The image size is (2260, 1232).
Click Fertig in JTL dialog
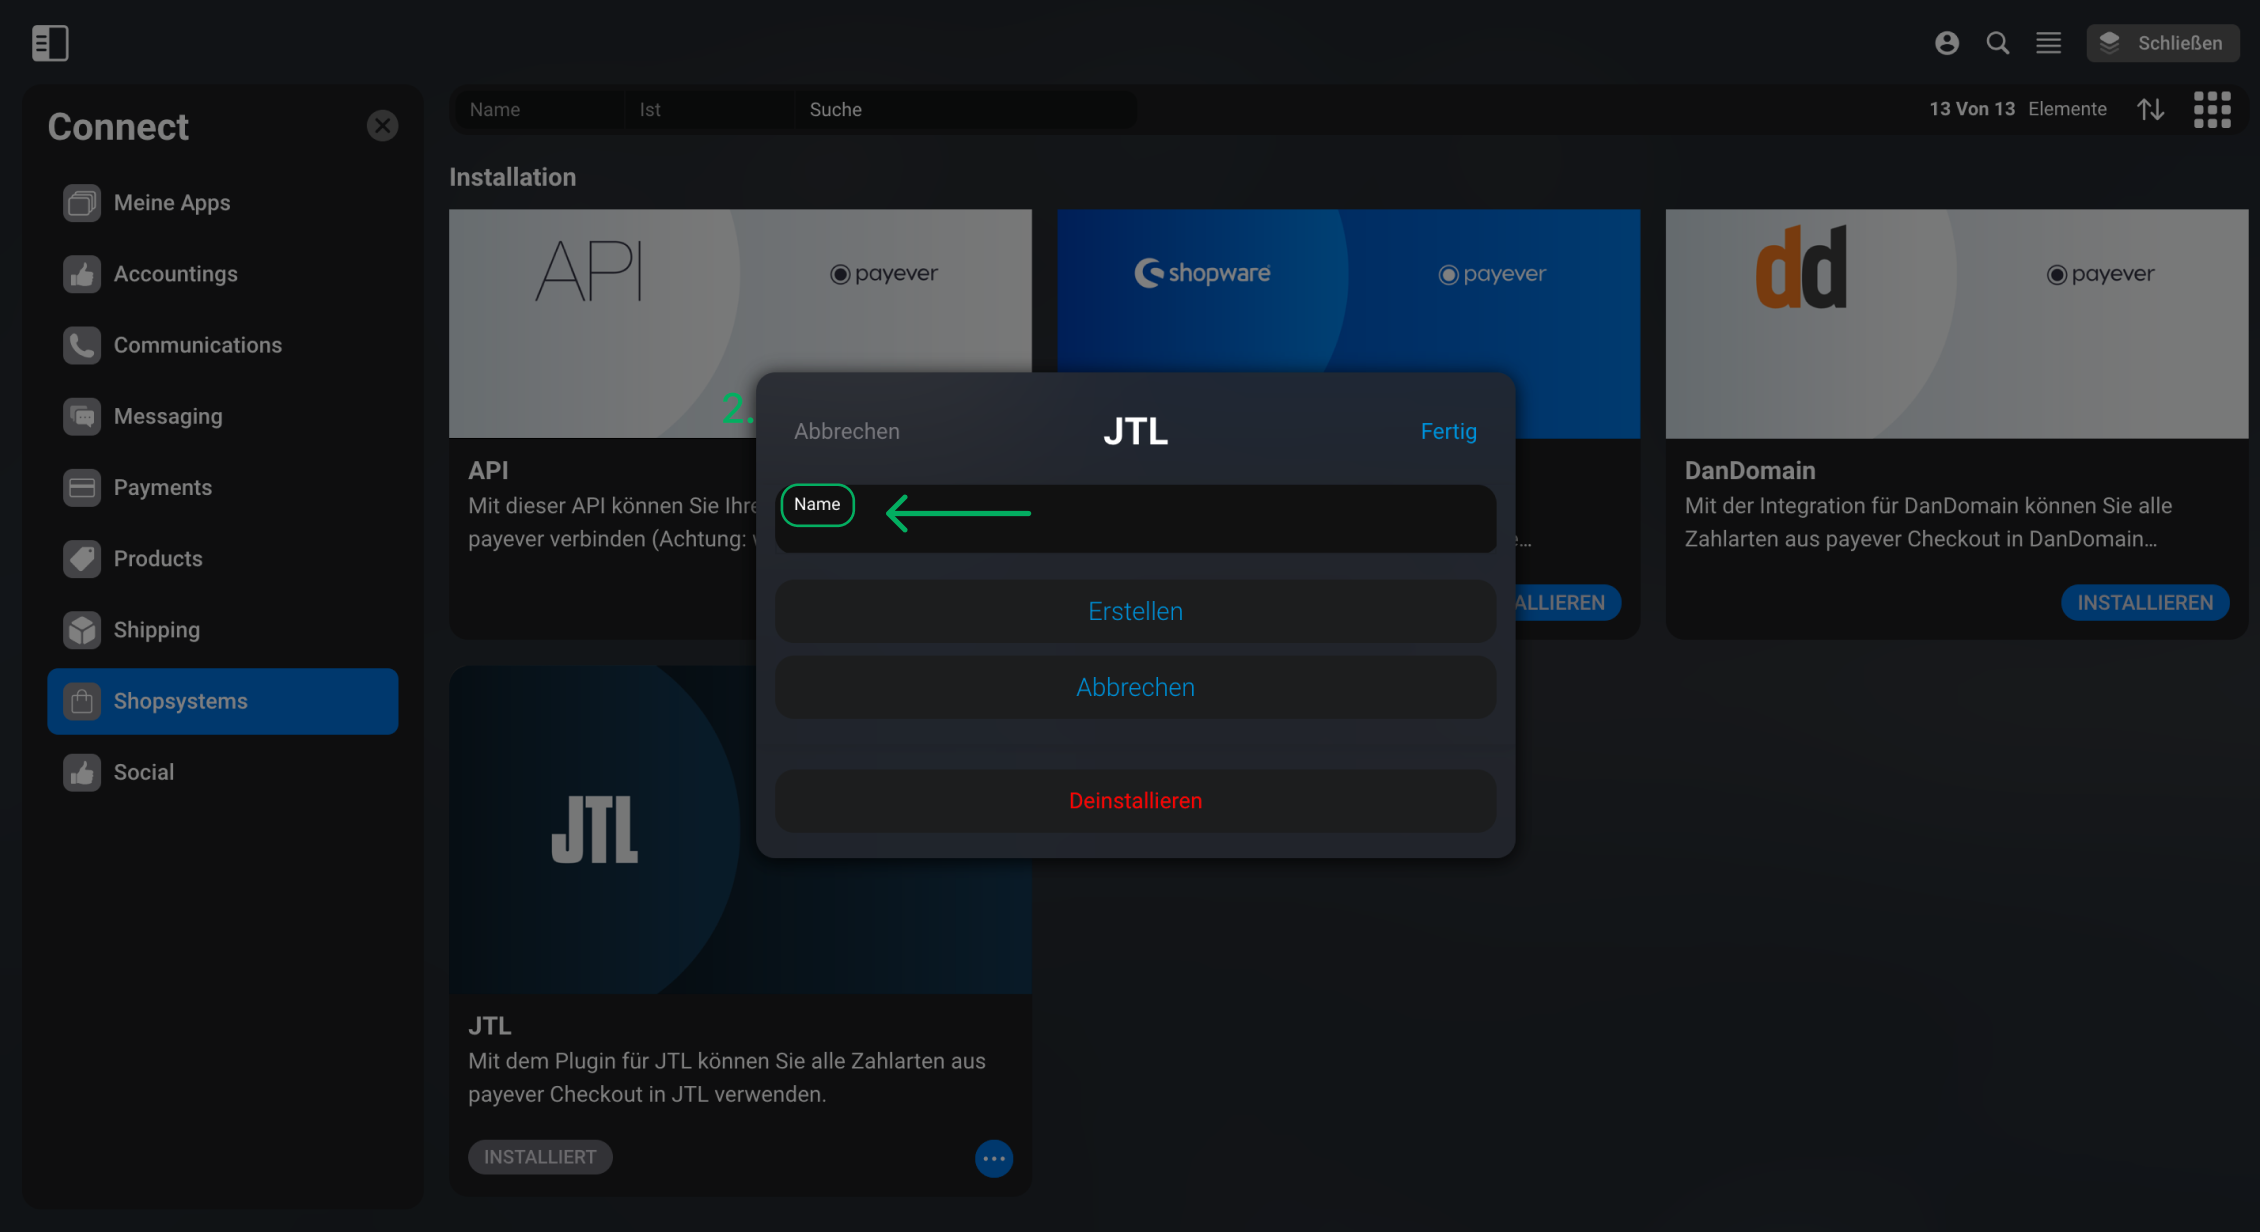pyautogui.click(x=1448, y=431)
